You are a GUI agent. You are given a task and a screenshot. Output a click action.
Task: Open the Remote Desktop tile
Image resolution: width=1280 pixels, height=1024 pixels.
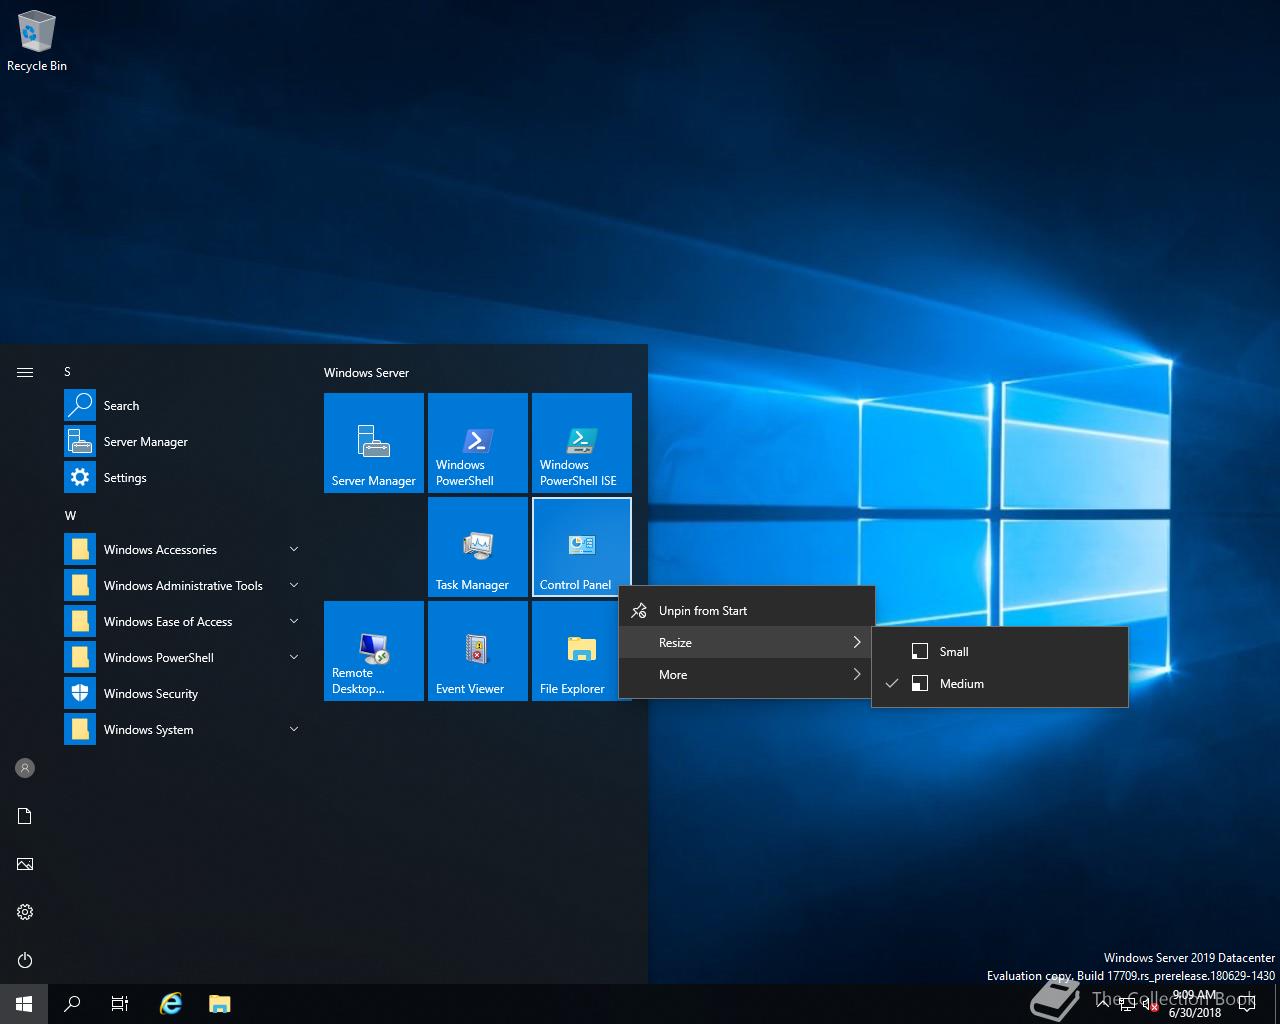374,651
